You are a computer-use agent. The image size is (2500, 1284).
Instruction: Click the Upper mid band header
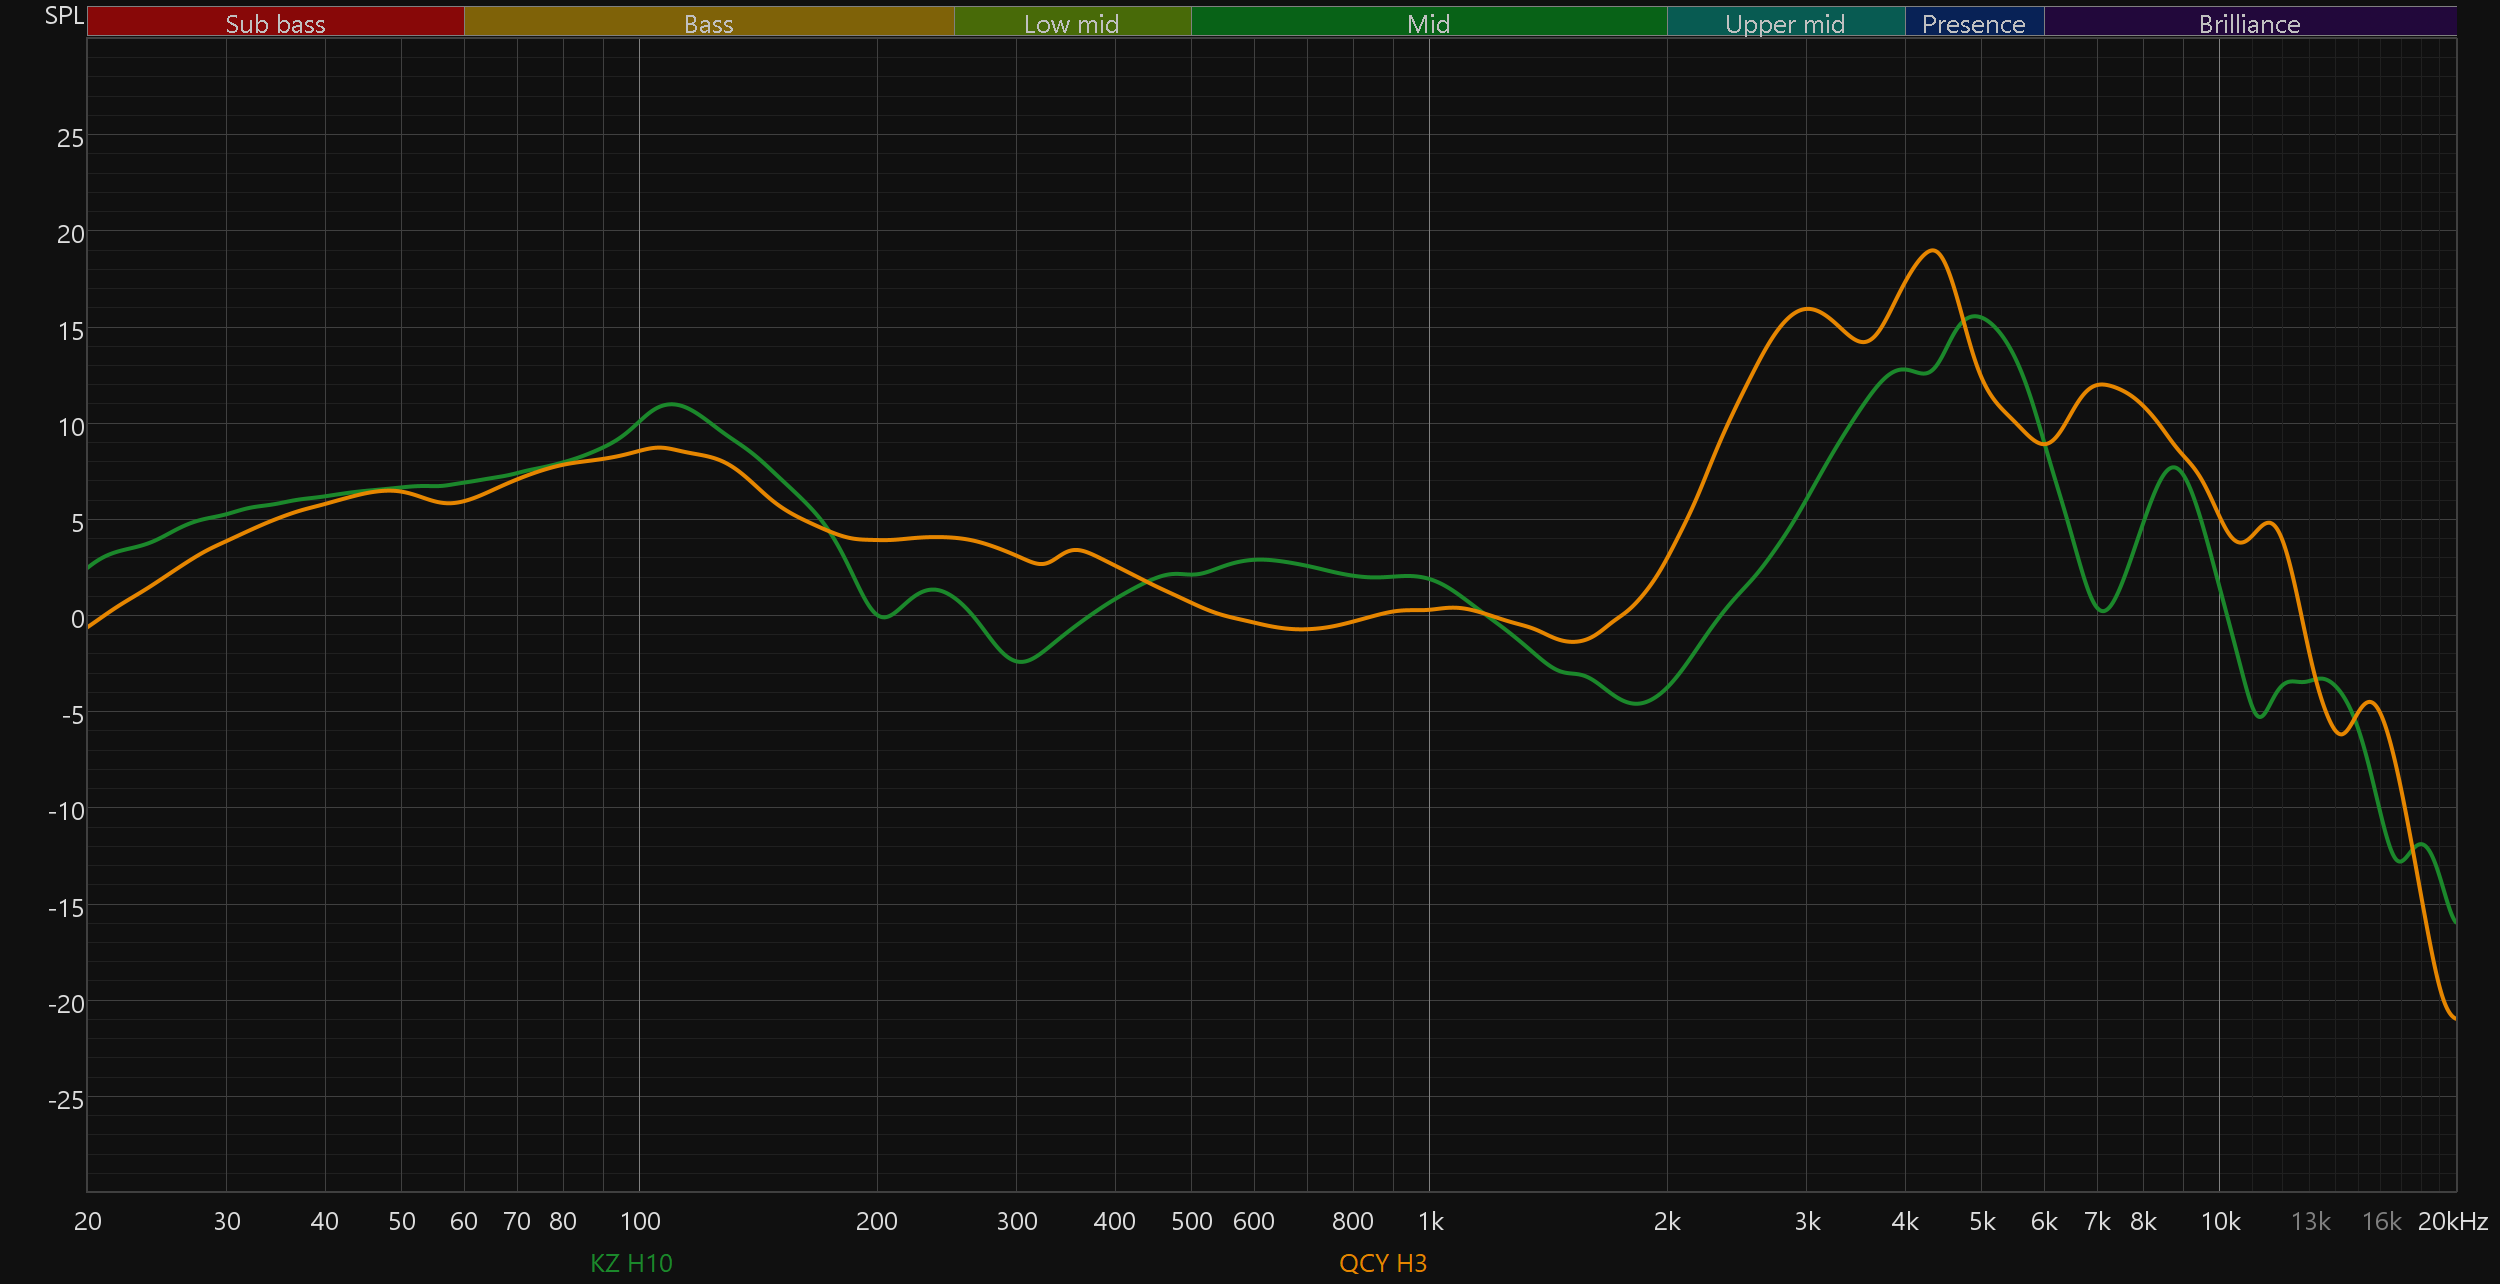click(1785, 23)
